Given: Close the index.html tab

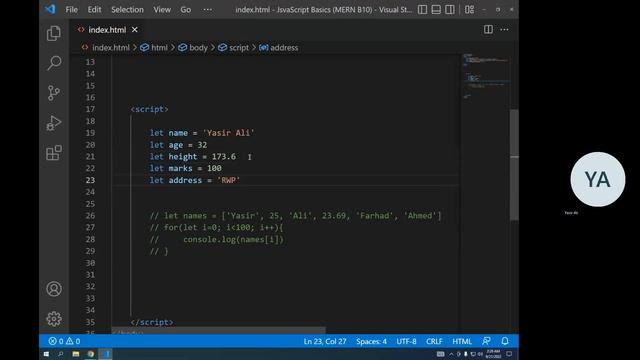Looking at the screenshot, I should [135, 30].
